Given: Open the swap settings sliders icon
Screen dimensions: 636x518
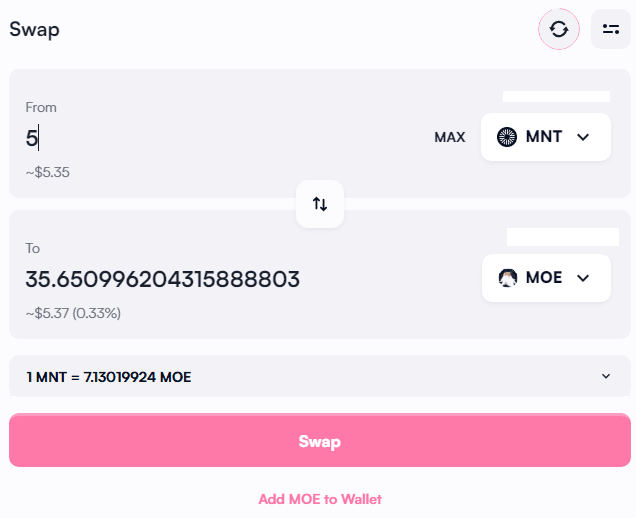Looking at the screenshot, I should [x=610, y=29].
